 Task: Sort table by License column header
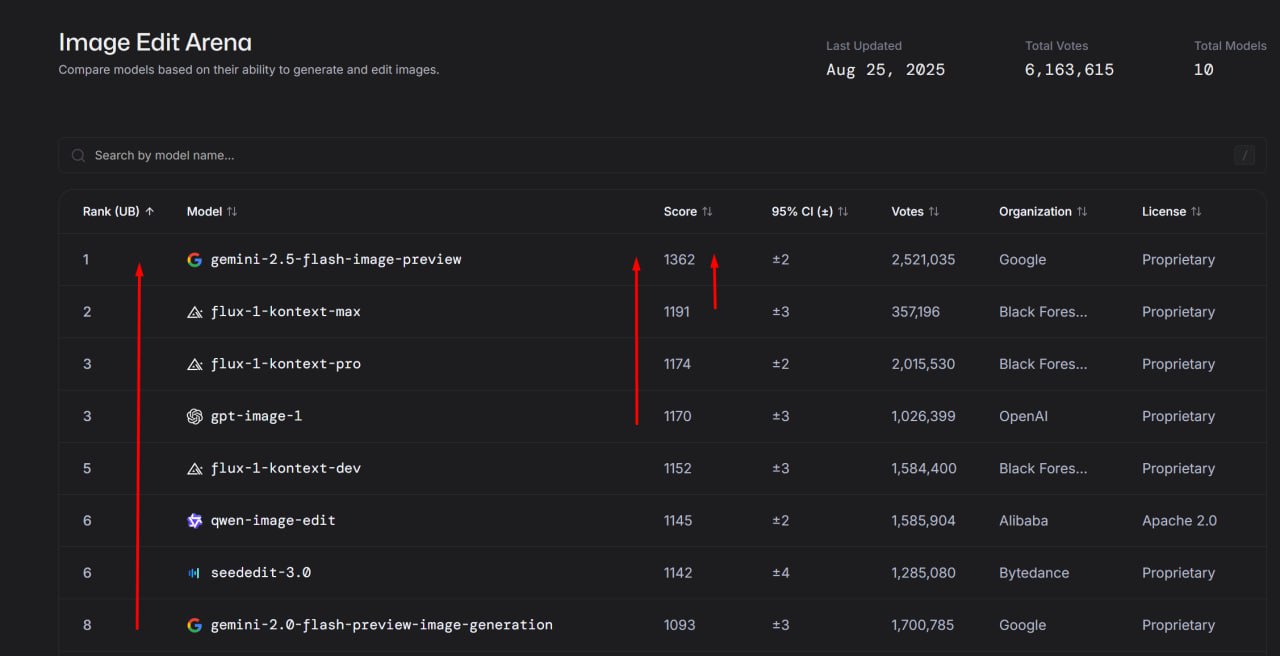point(1172,211)
